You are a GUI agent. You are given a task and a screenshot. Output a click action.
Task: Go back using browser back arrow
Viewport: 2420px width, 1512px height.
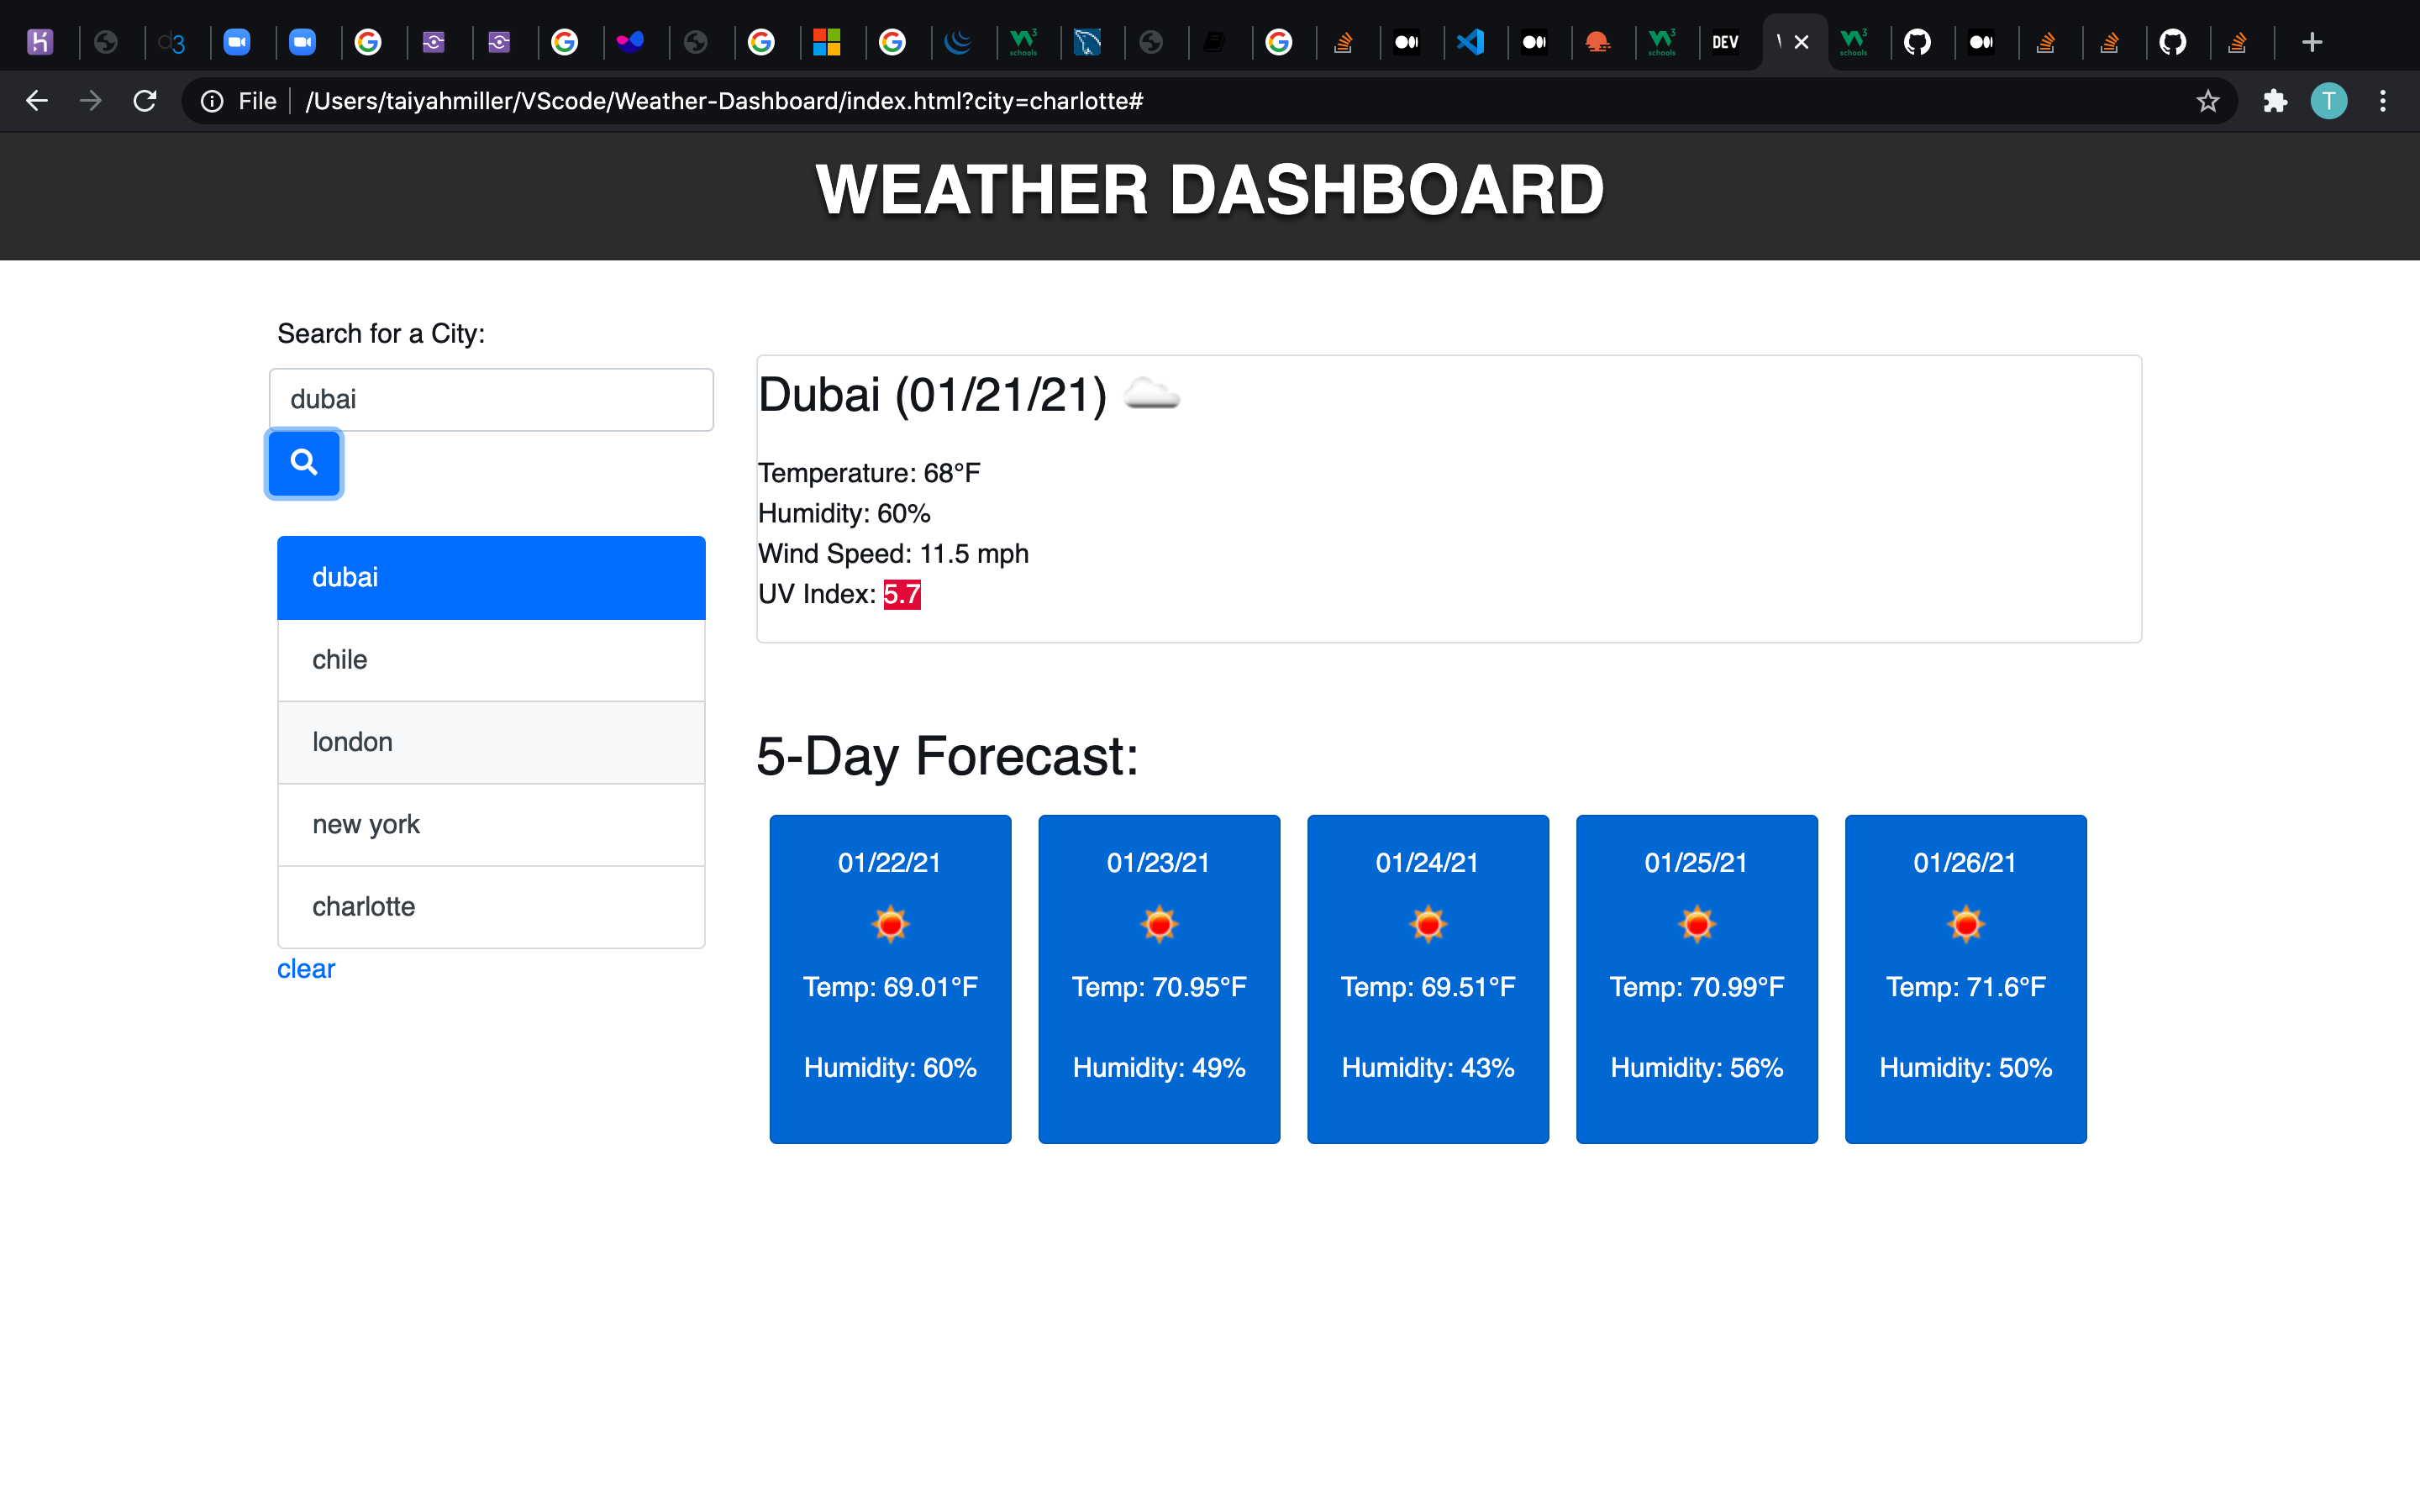coord(37,101)
